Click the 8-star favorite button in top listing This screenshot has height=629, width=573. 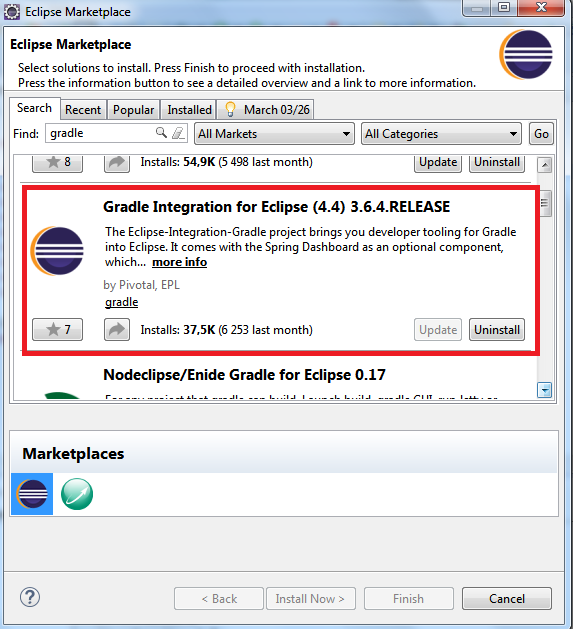coord(57,163)
